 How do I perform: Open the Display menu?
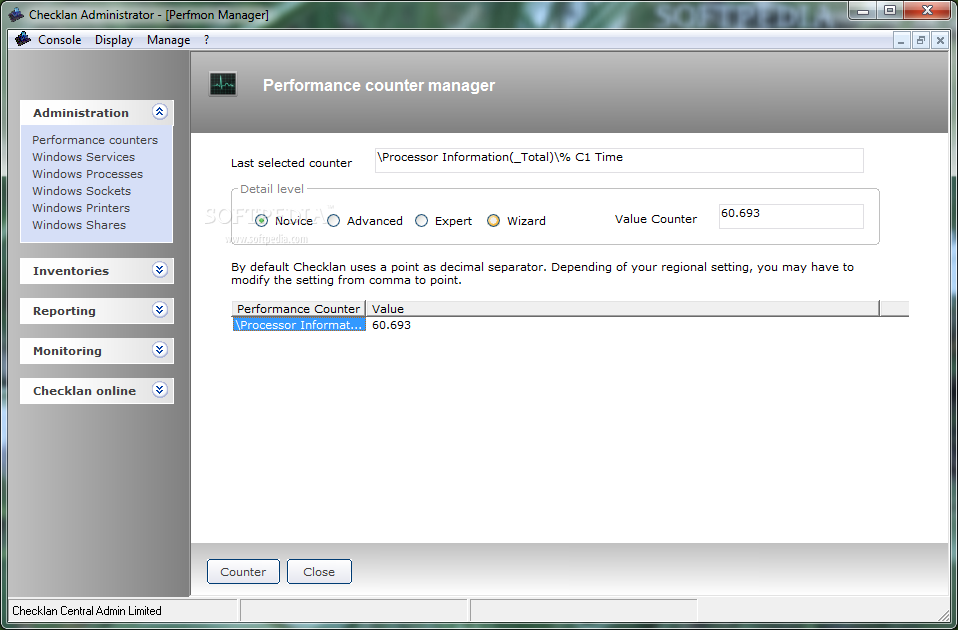click(x=114, y=40)
